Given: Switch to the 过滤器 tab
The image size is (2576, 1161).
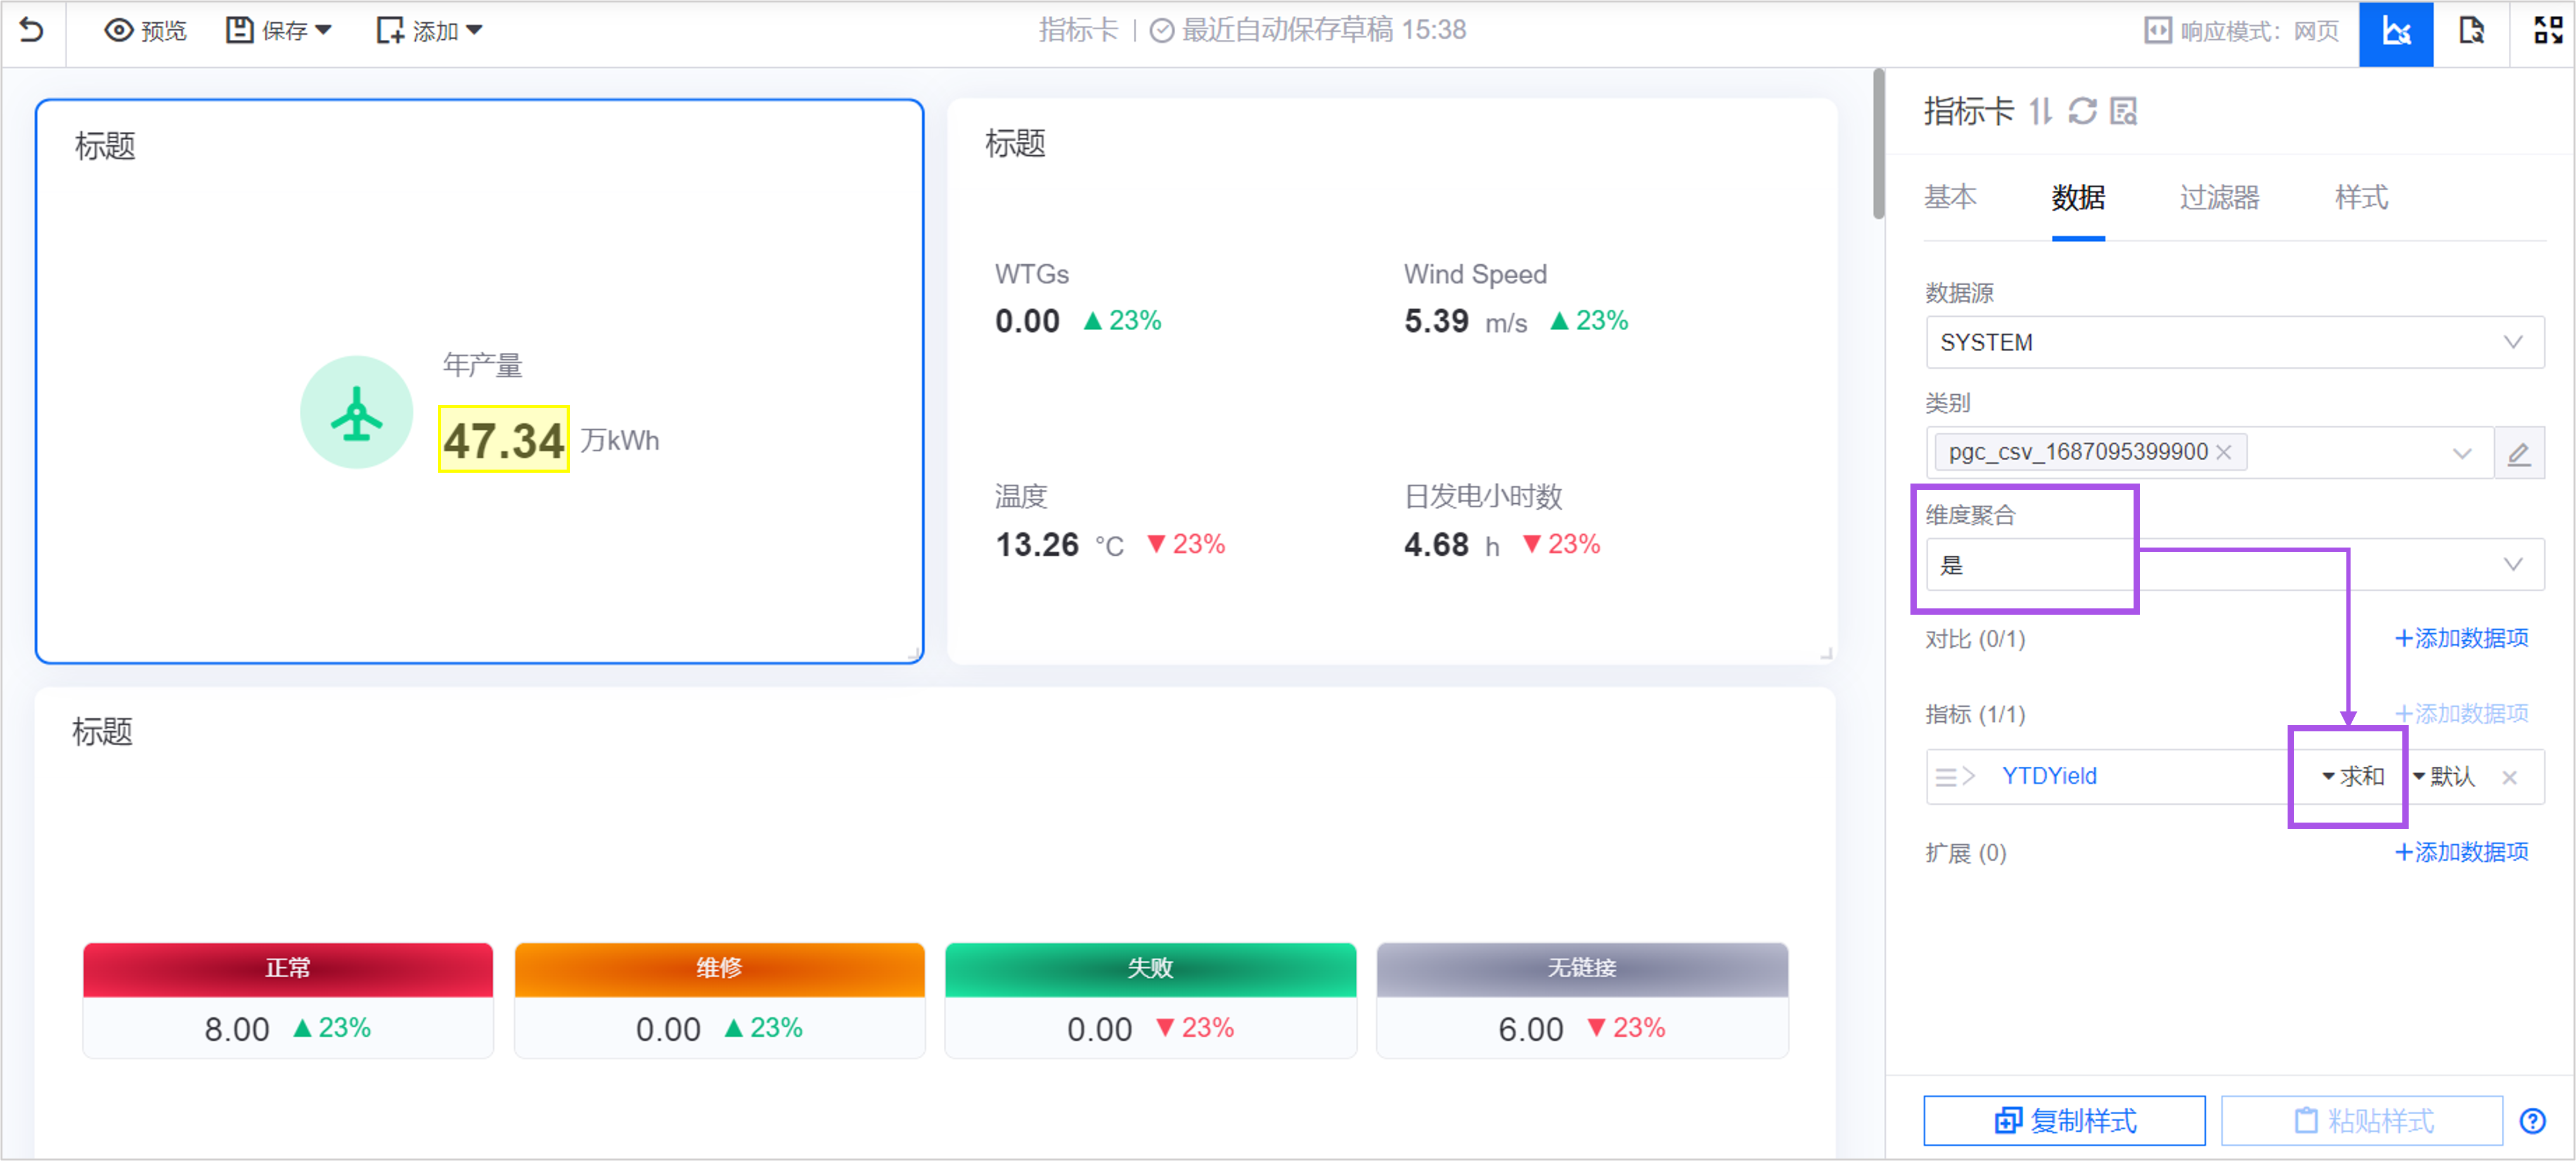Looking at the screenshot, I should tap(2218, 197).
